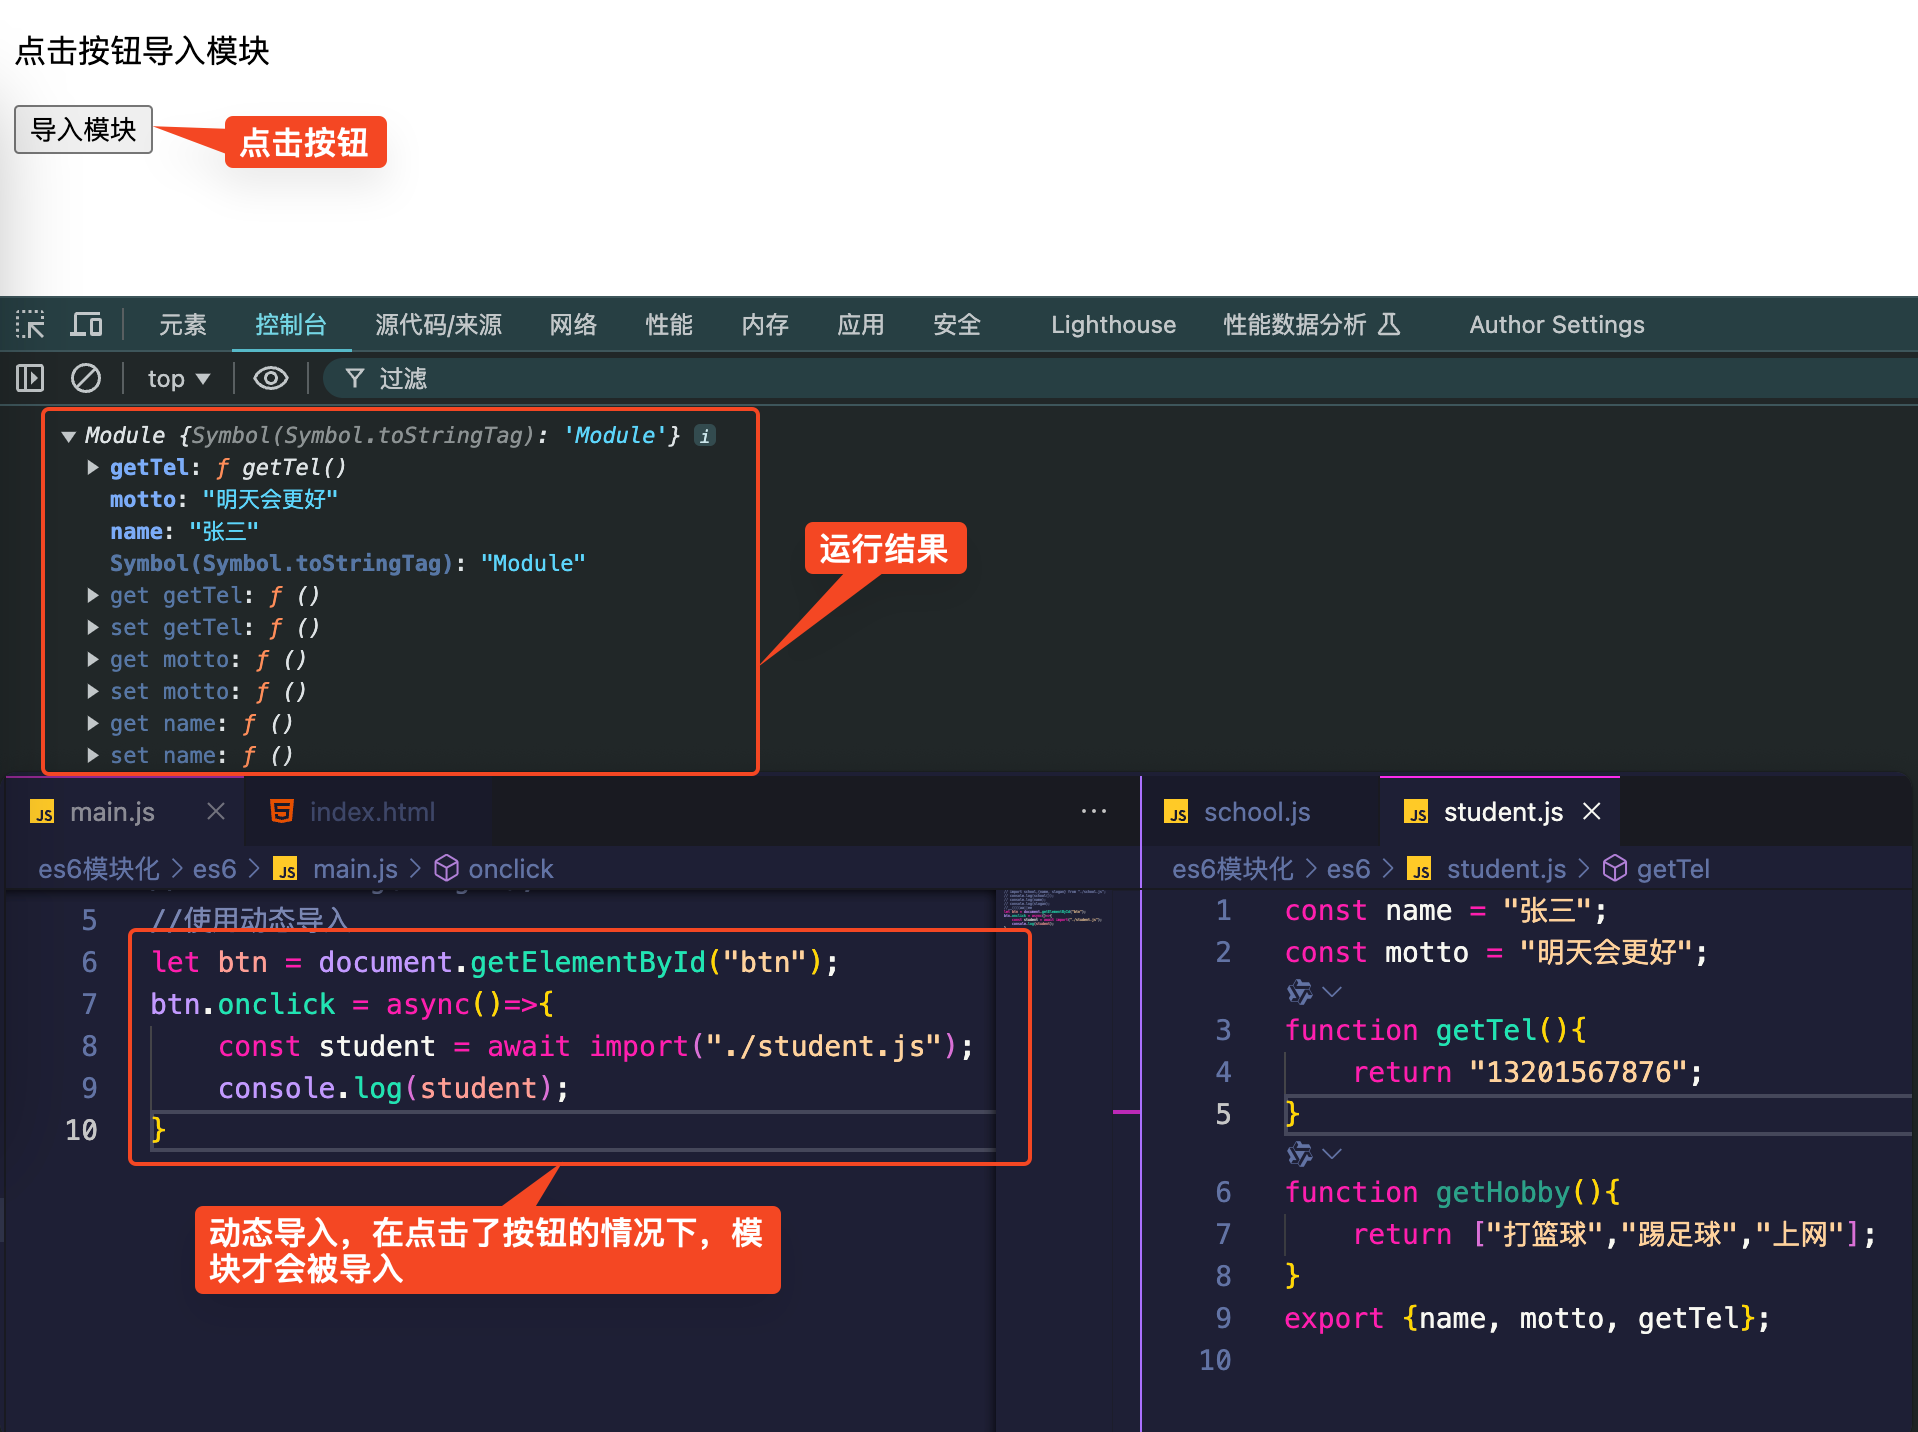Click the AI code lens icon above getHobby
1918x1432 pixels.
point(1300,1154)
